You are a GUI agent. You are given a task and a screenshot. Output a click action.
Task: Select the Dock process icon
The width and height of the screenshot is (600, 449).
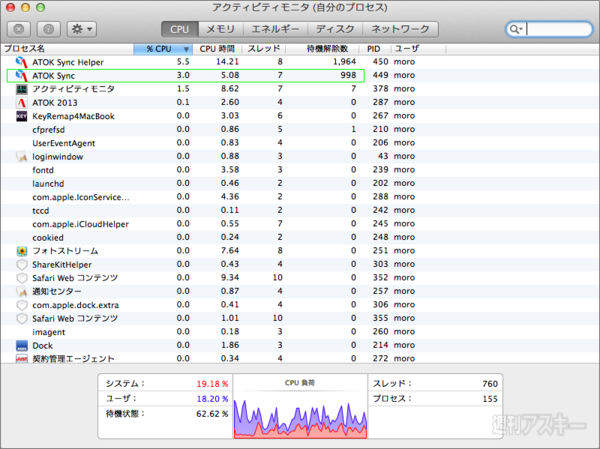coord(21,346)
